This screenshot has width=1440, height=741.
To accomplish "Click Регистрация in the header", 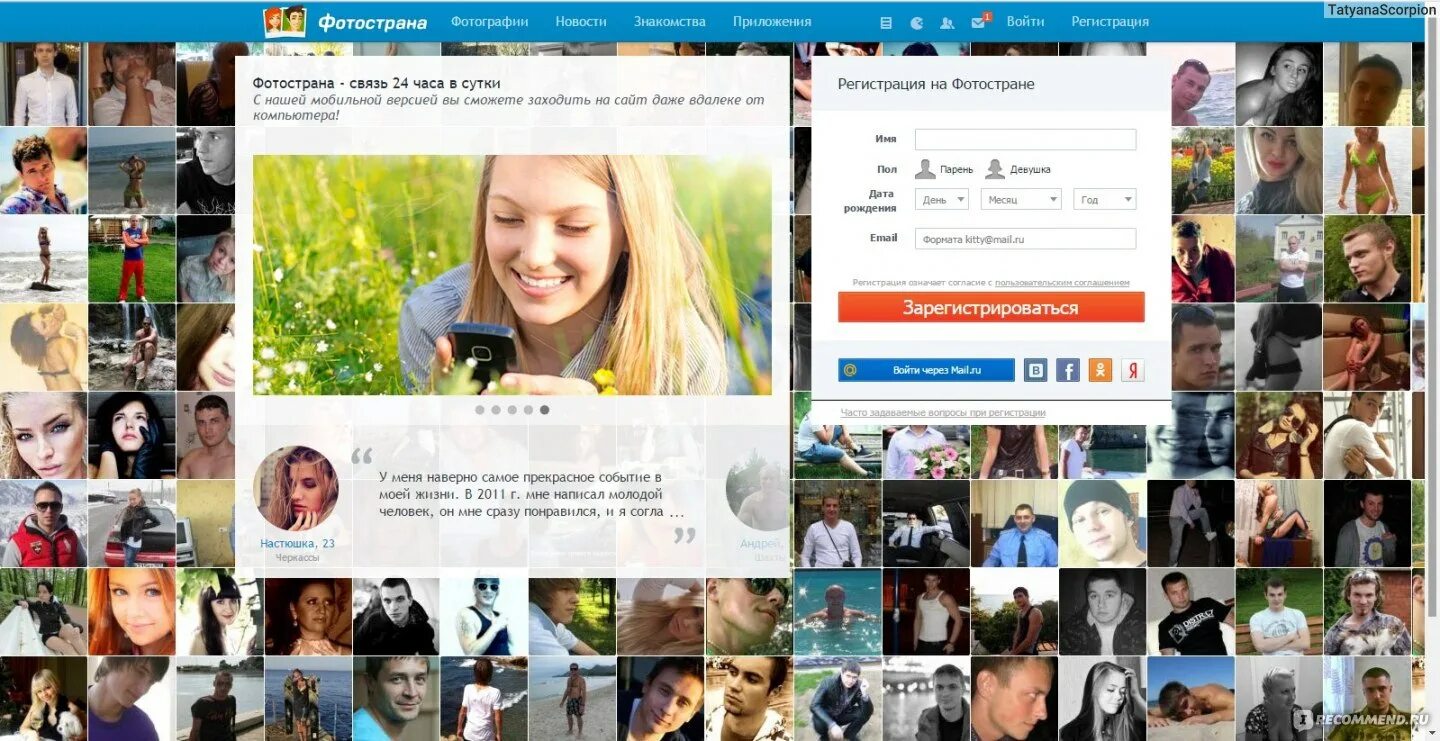I will click(1110, 21).
